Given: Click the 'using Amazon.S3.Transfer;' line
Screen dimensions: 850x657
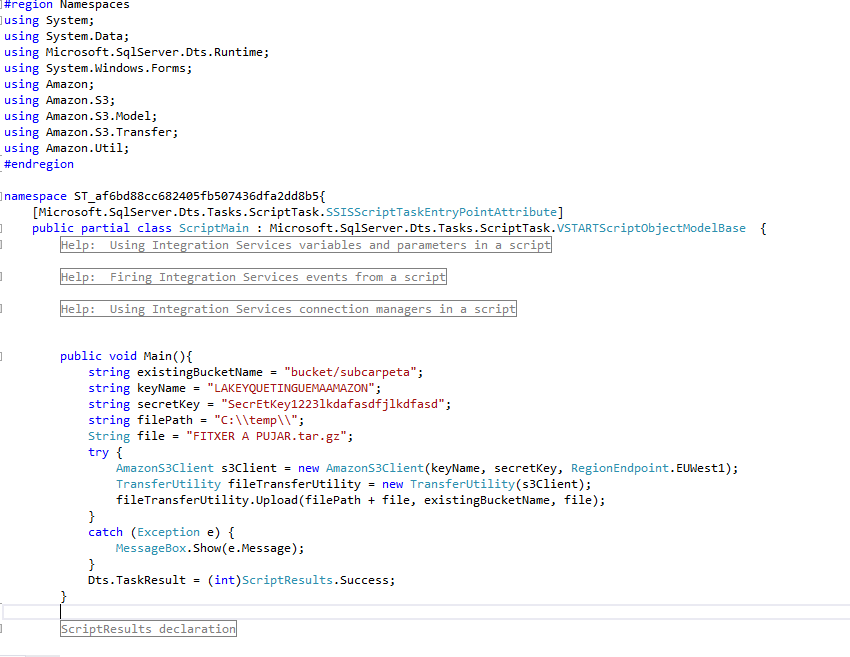Looking at the screenshot, I should coord(91,132).
